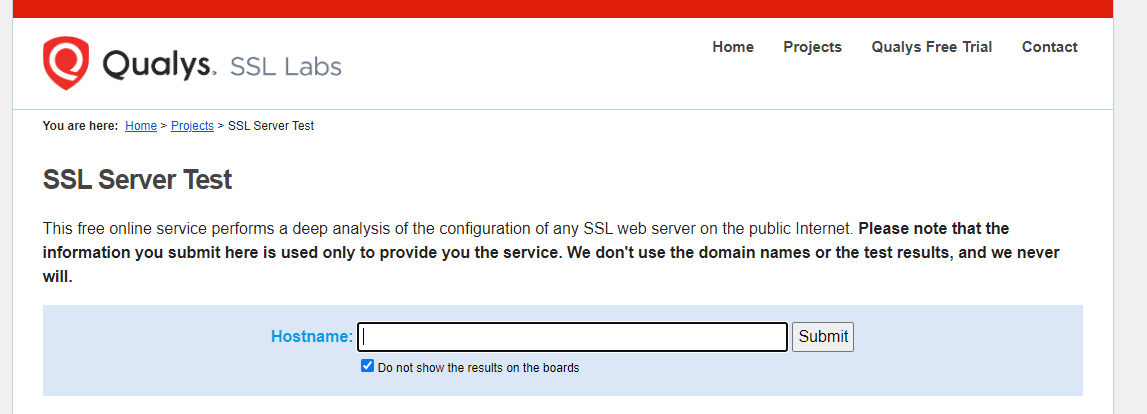Click the SSL Labs text beside the logo
This screenshot has width=1147, height=414.
pyautogui.click(x=286, y=67)
